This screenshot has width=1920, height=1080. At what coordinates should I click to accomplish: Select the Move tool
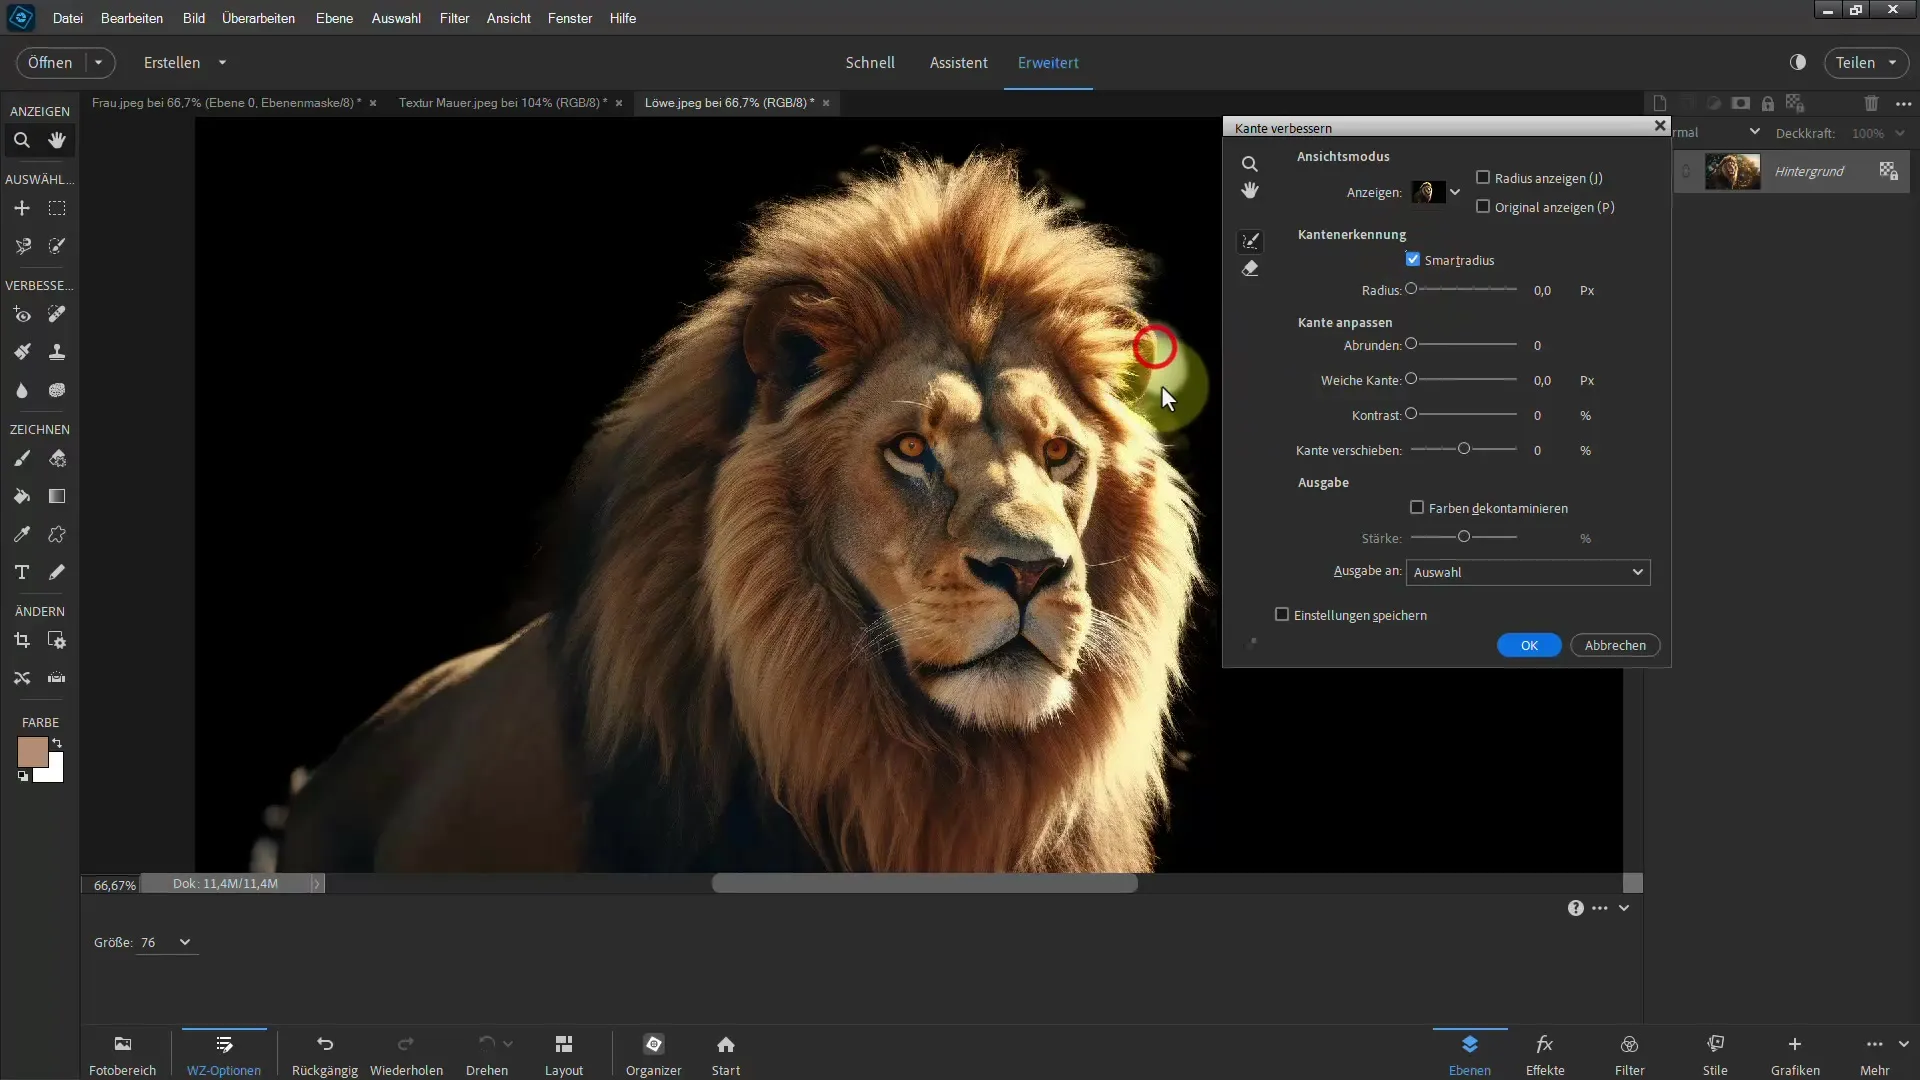[x=22, y=208]
